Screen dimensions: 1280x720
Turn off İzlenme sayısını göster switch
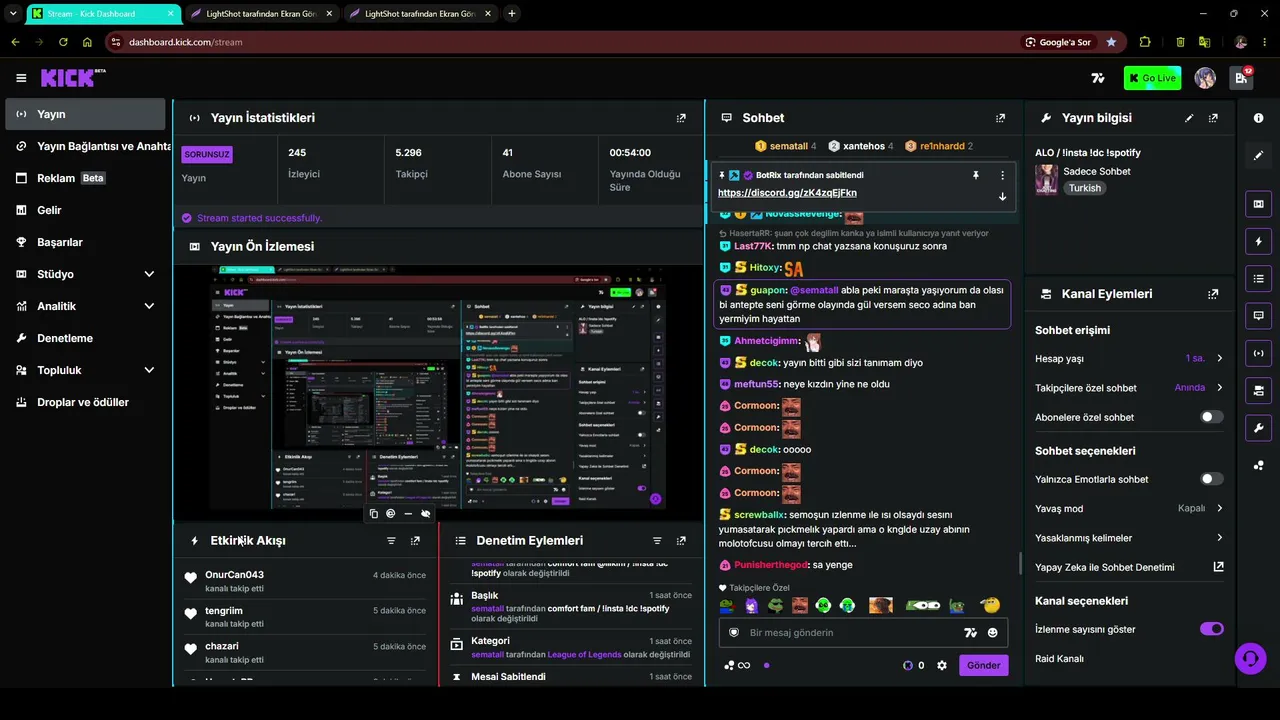pos(1211,629)
